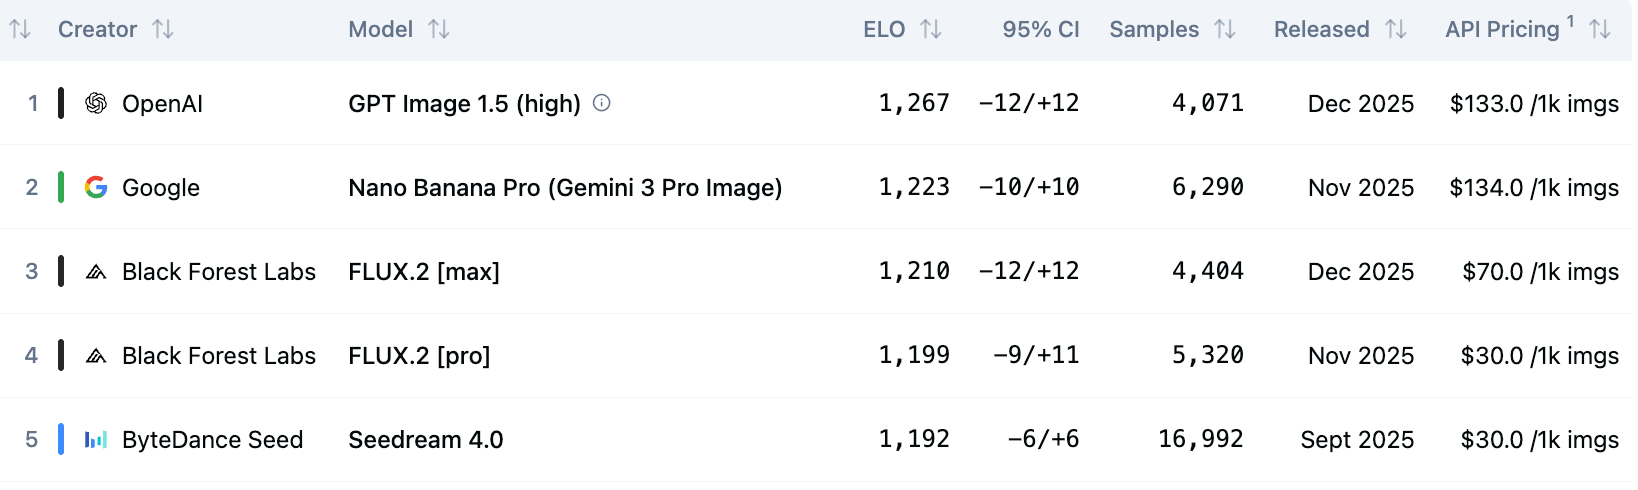Sort by rank using leftmost sort arrows
Screen dimensions: 1638x490
point(20,29)
